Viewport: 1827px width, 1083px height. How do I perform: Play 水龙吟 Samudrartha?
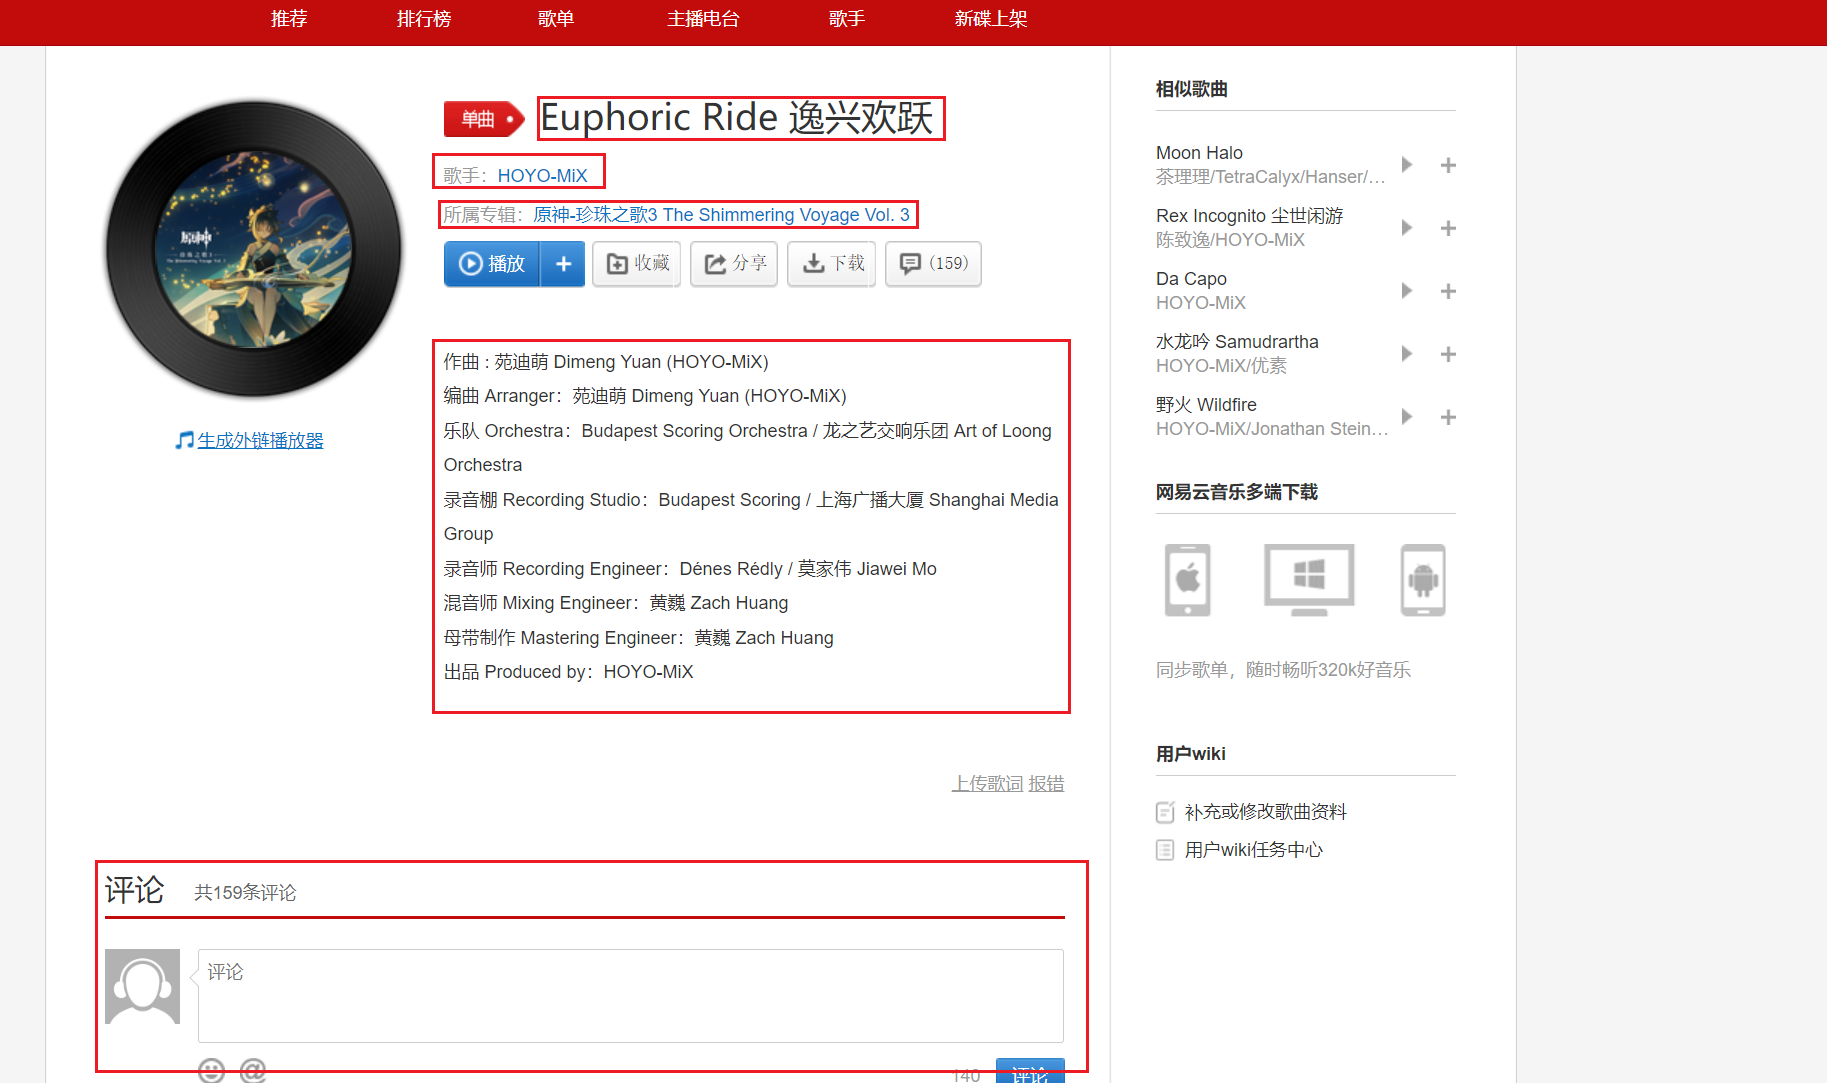pyautogui.click(x=1407, y=354)
